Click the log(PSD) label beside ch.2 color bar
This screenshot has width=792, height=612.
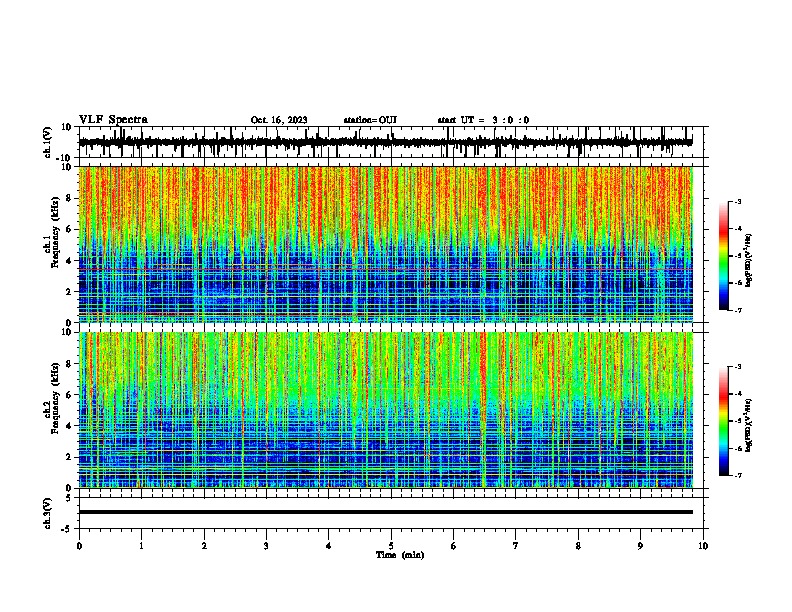click(x=749, y=425)
